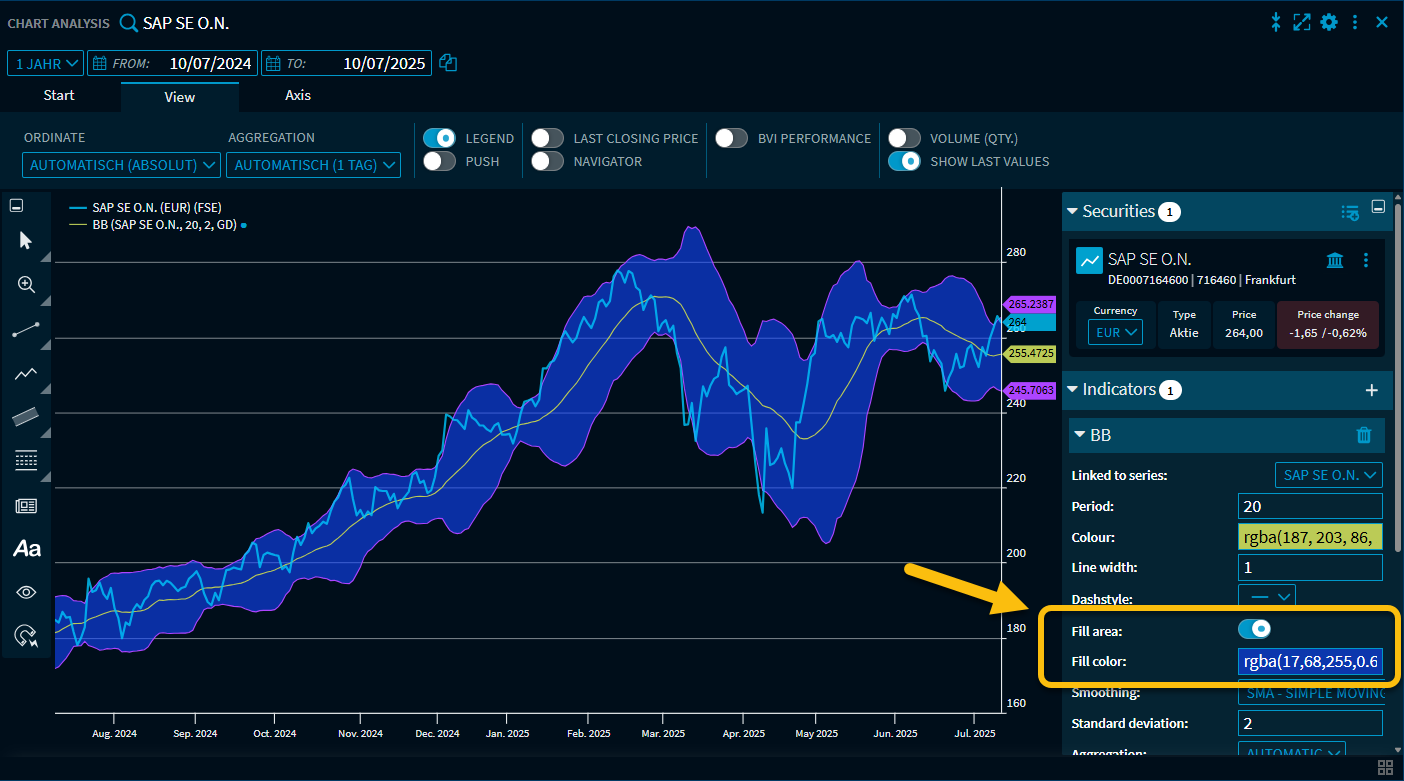Select the trendline drawing tool
The image size is (1404, 781).
(27, 330)
